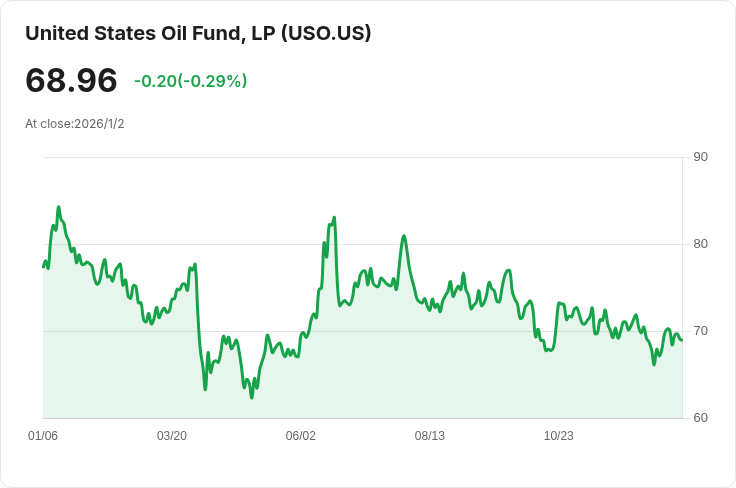Click the 68.96 closing price

(x=71, y=81)
